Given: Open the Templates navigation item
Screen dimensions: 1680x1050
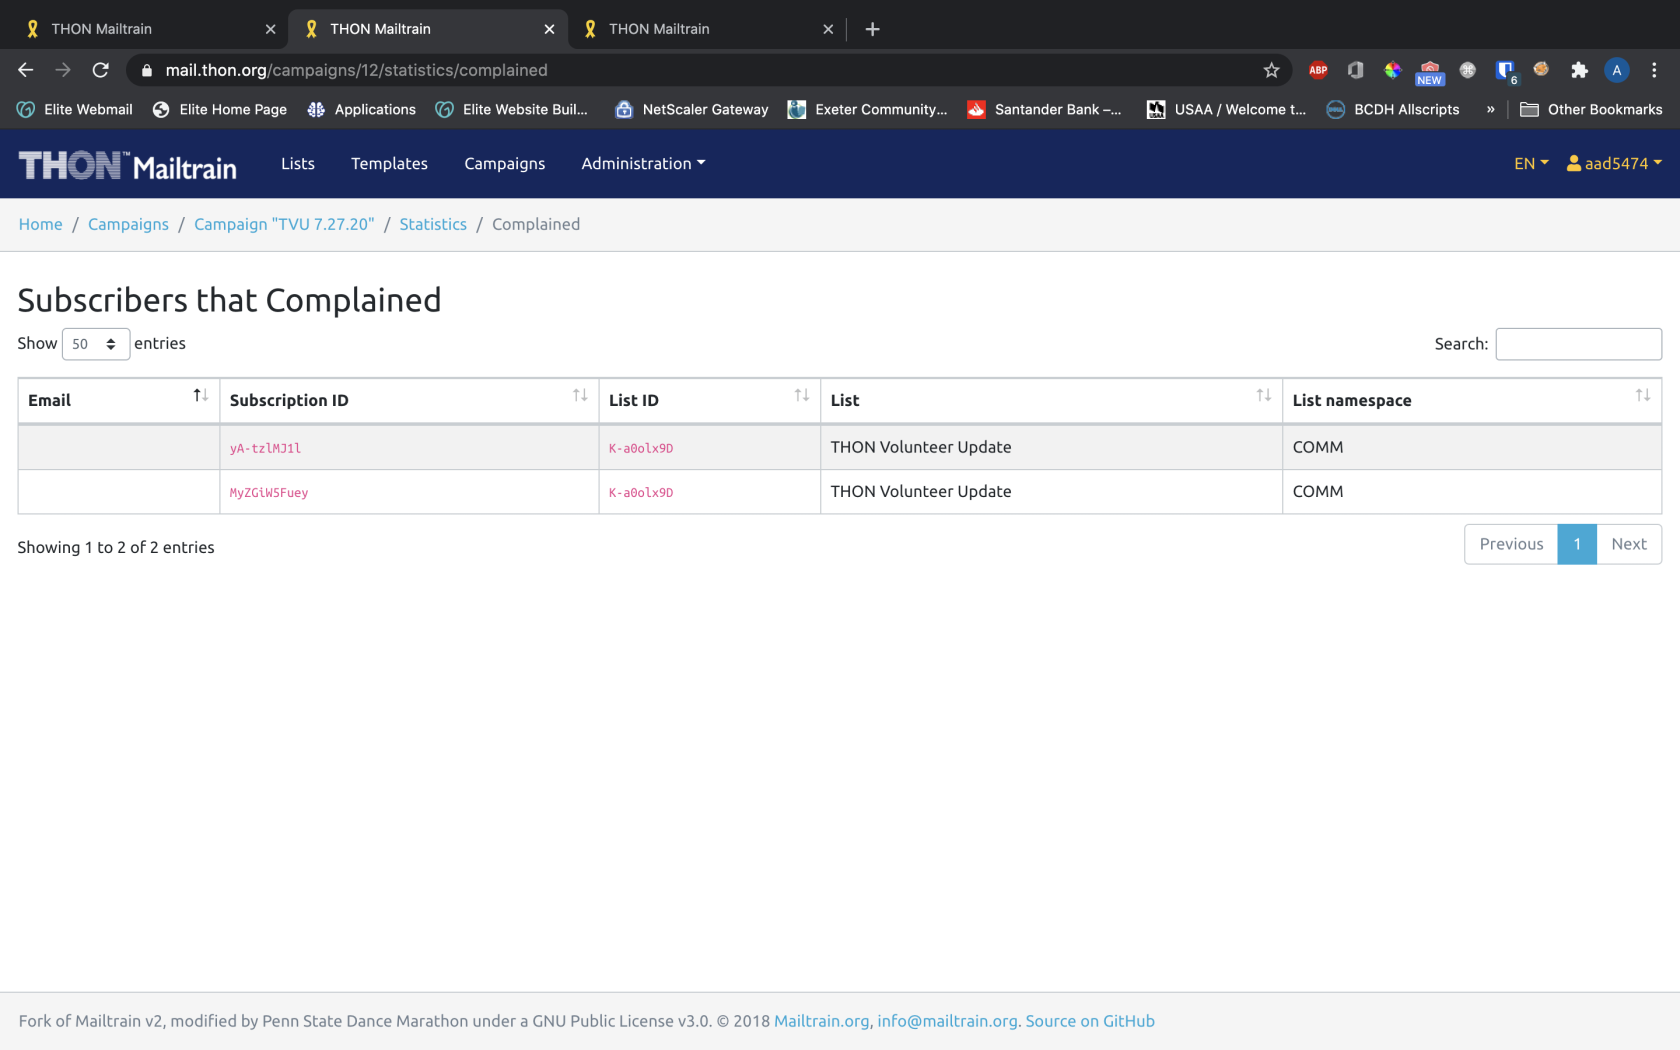Looking at the screenshot, I should click(389, 163).
